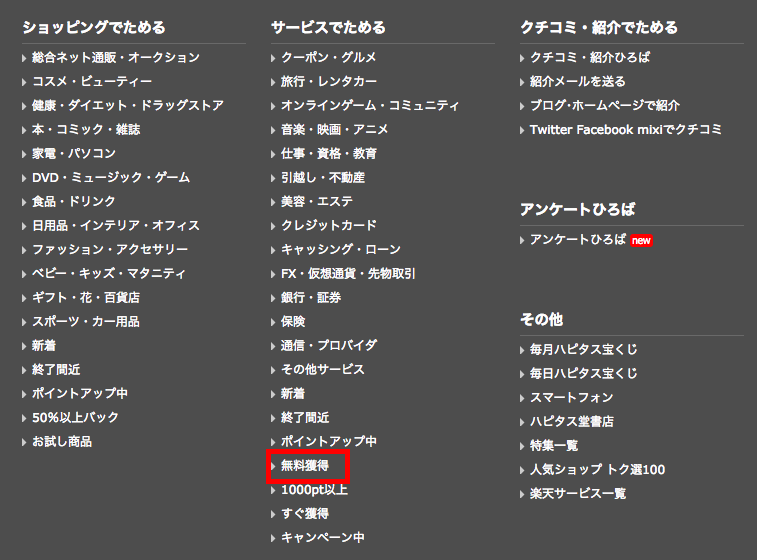The image size is (757, 560).
Task: Open 人気ショップ トク選100 link
Action: [598, 469]
